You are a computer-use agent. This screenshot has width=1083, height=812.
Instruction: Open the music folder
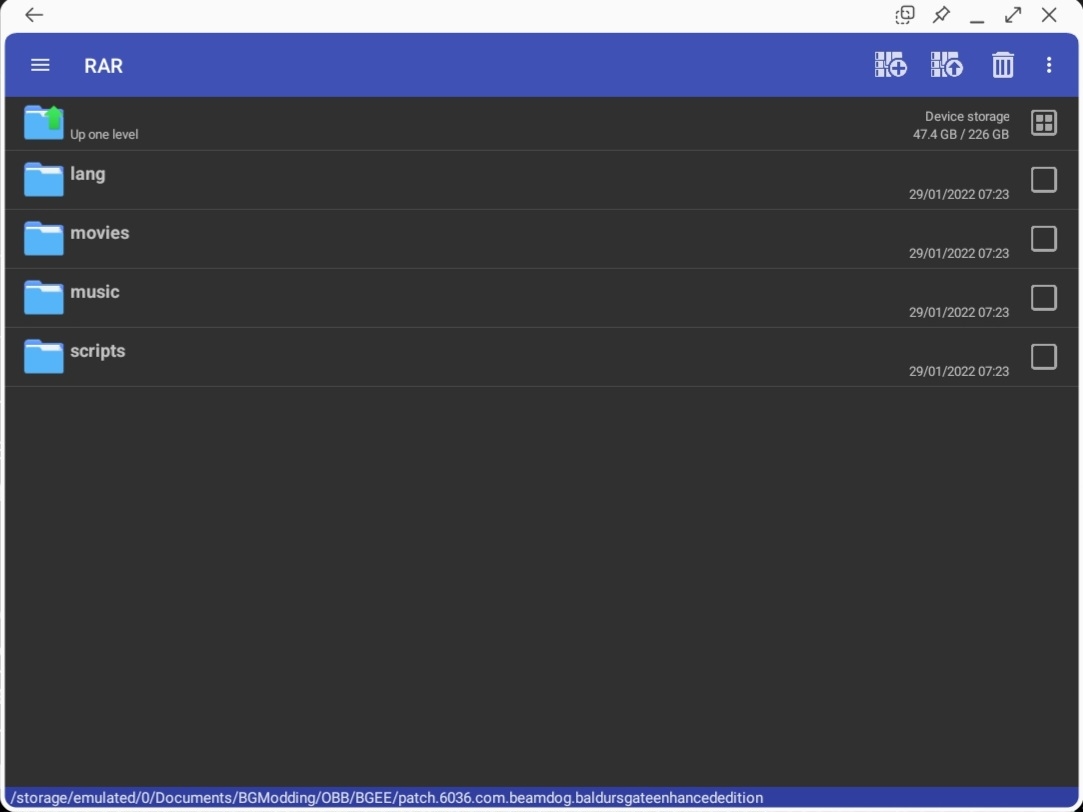[x=94, y=292]
